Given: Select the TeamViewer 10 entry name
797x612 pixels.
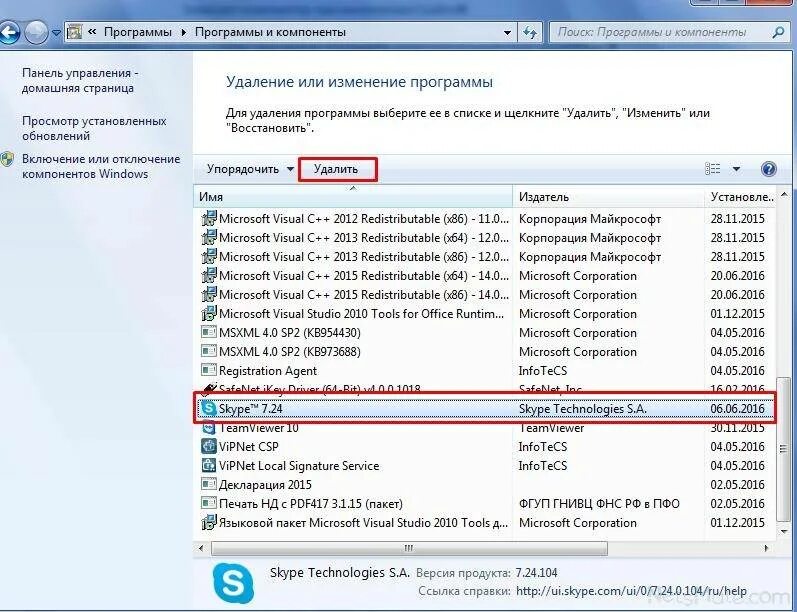Looking at the screenshot, I should pos(259,427).
